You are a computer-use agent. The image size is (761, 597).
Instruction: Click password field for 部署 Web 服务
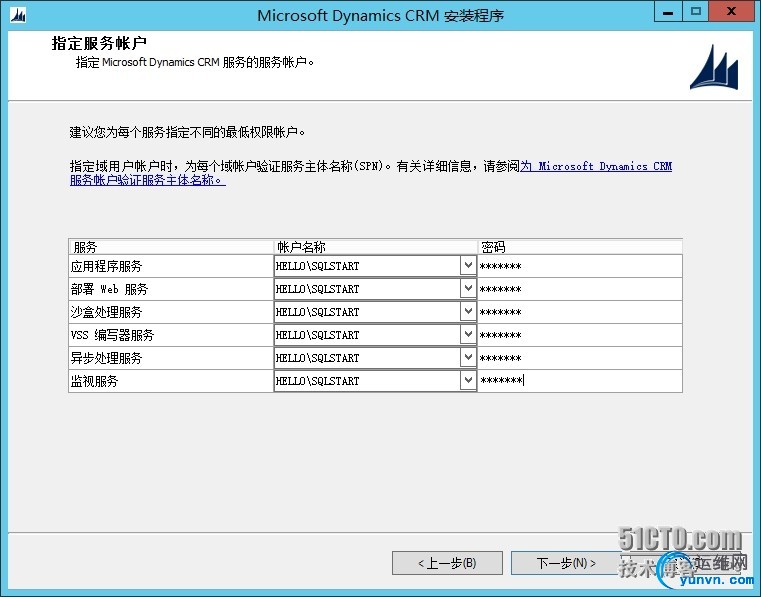tap(580, 289)
